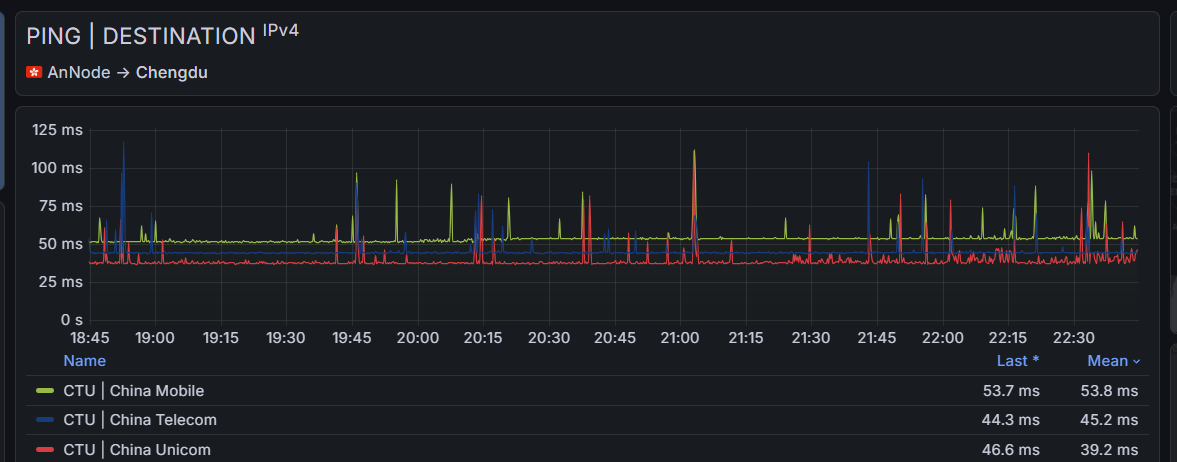This screenshot has width=1177, height=462.
Task: Open the blue China Telecom color swatch
Action: (x=45, y=420)
